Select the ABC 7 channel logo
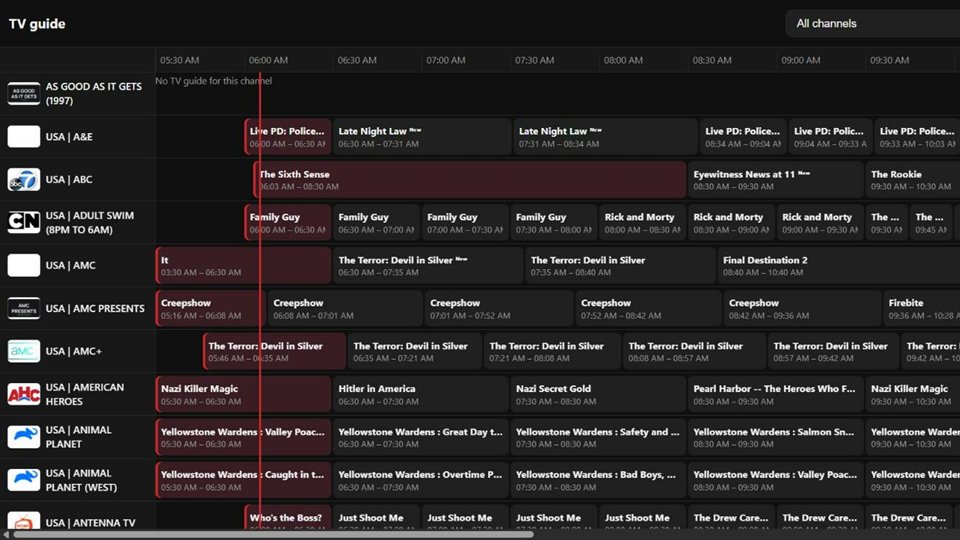This screenshot has height=540, width=960. [x=24, y=179]
